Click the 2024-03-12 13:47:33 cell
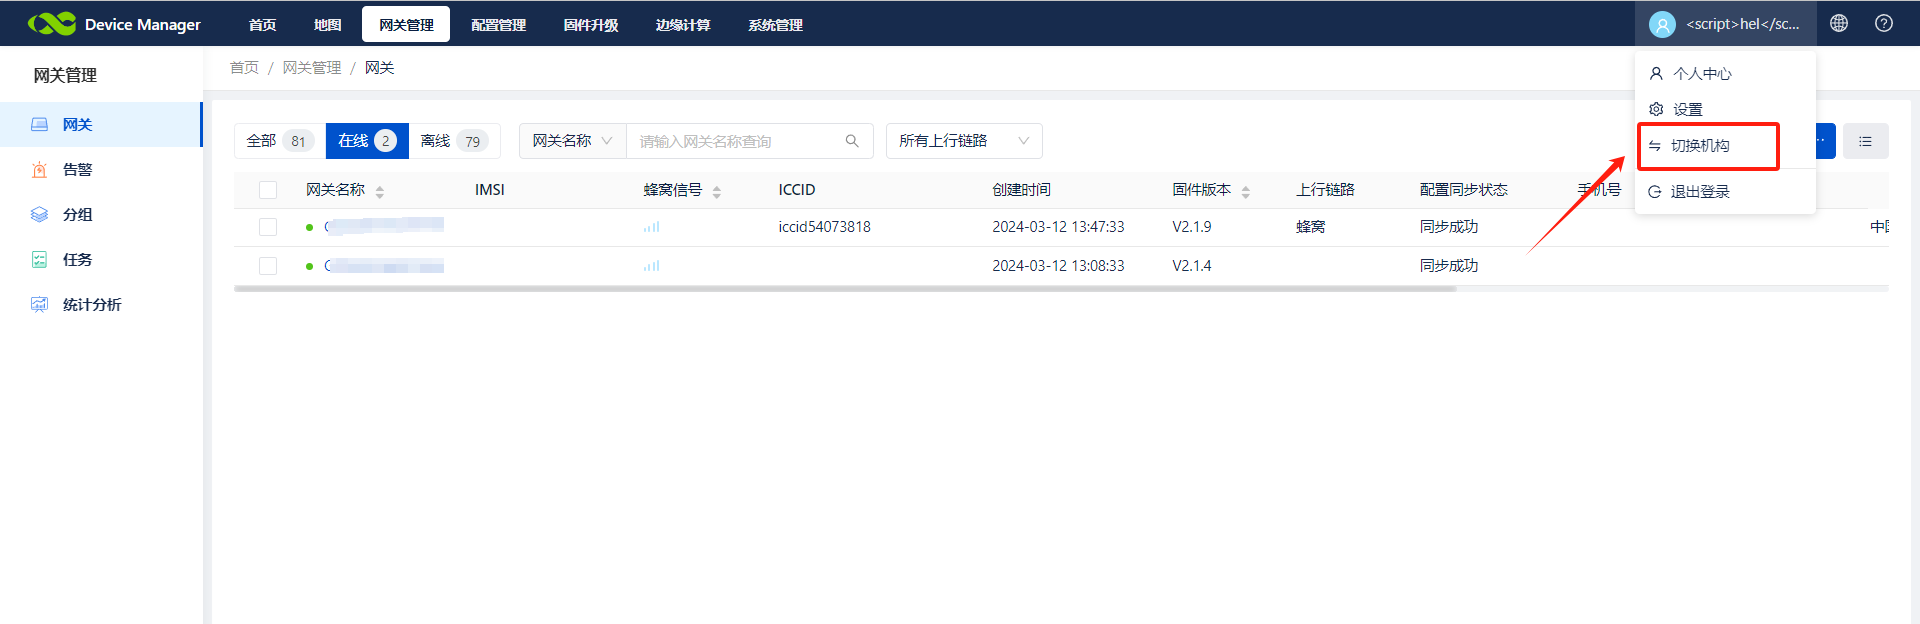1920x624 pixels. [1058, 227]
